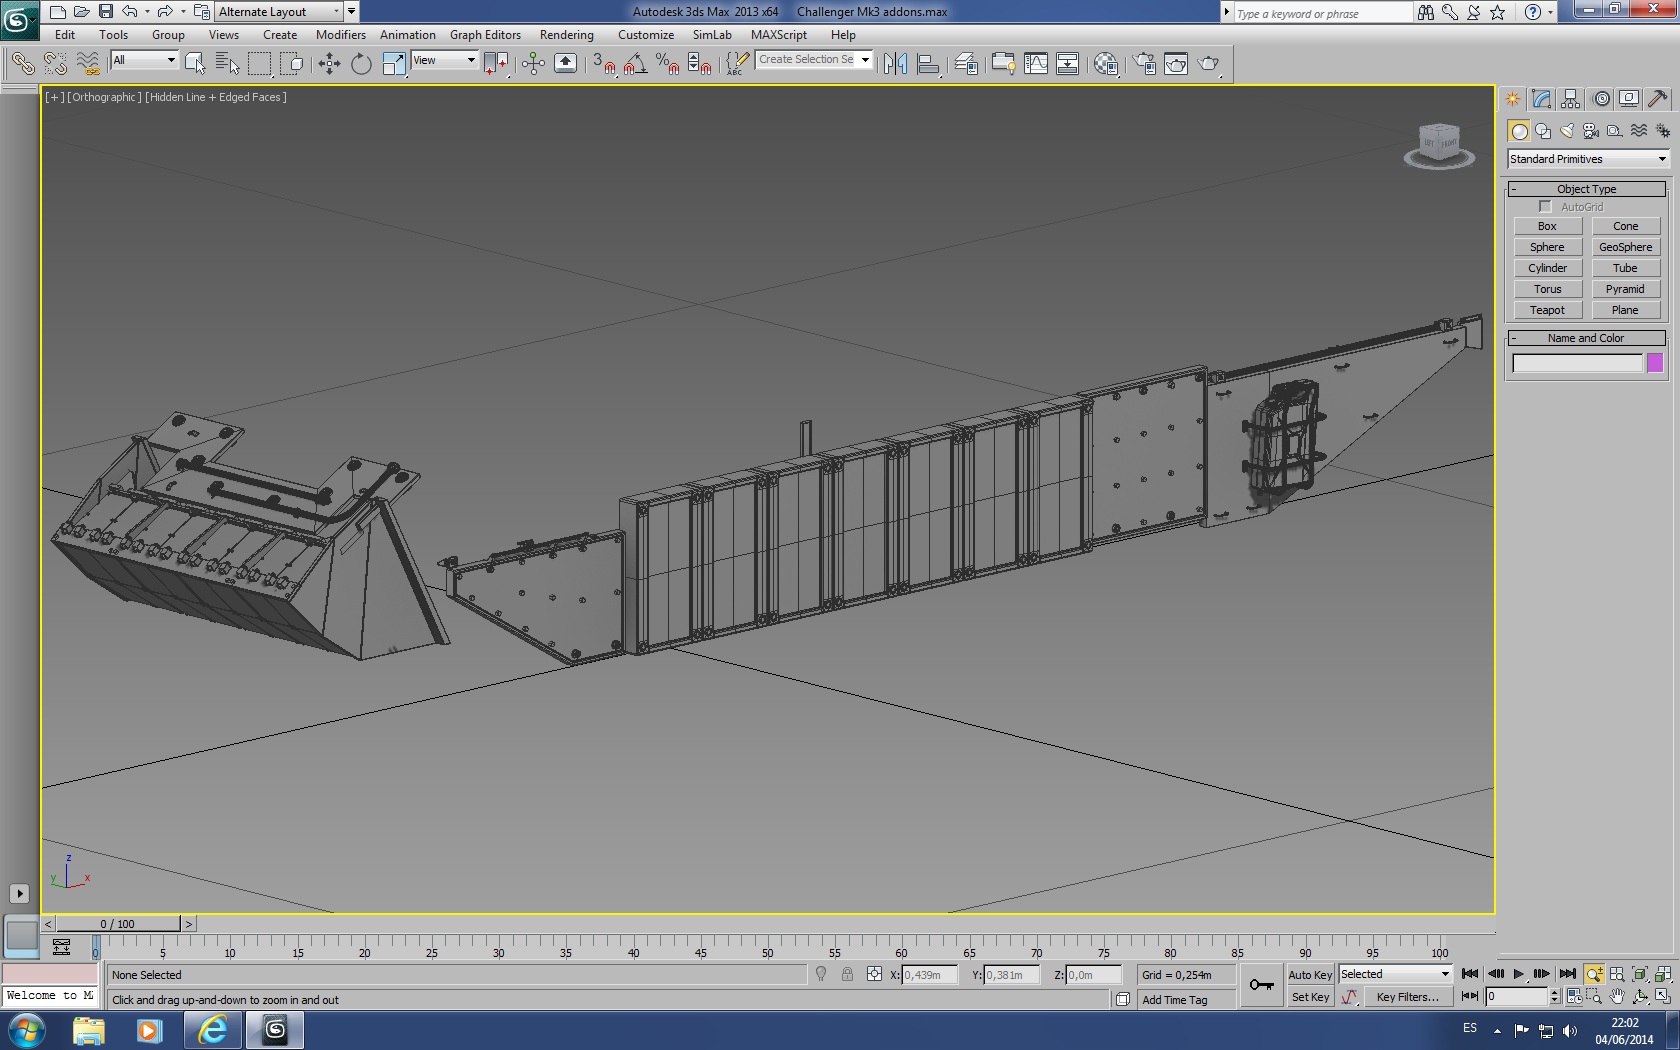The width and height of the screenshot is (1680, 1050).
Task: Switch to the Utilities command panel
Action: tap(1657, 99)
